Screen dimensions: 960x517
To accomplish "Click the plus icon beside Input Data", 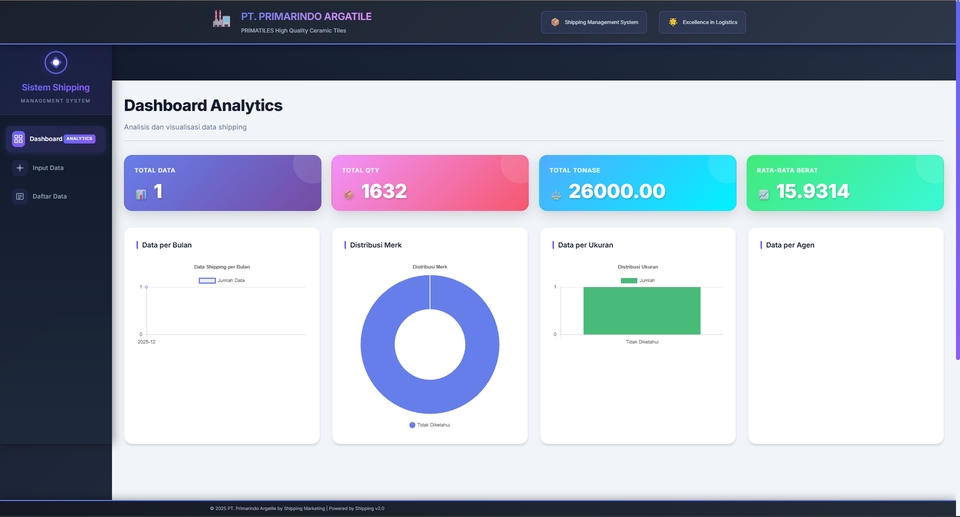I will click(x=20, y=168).
